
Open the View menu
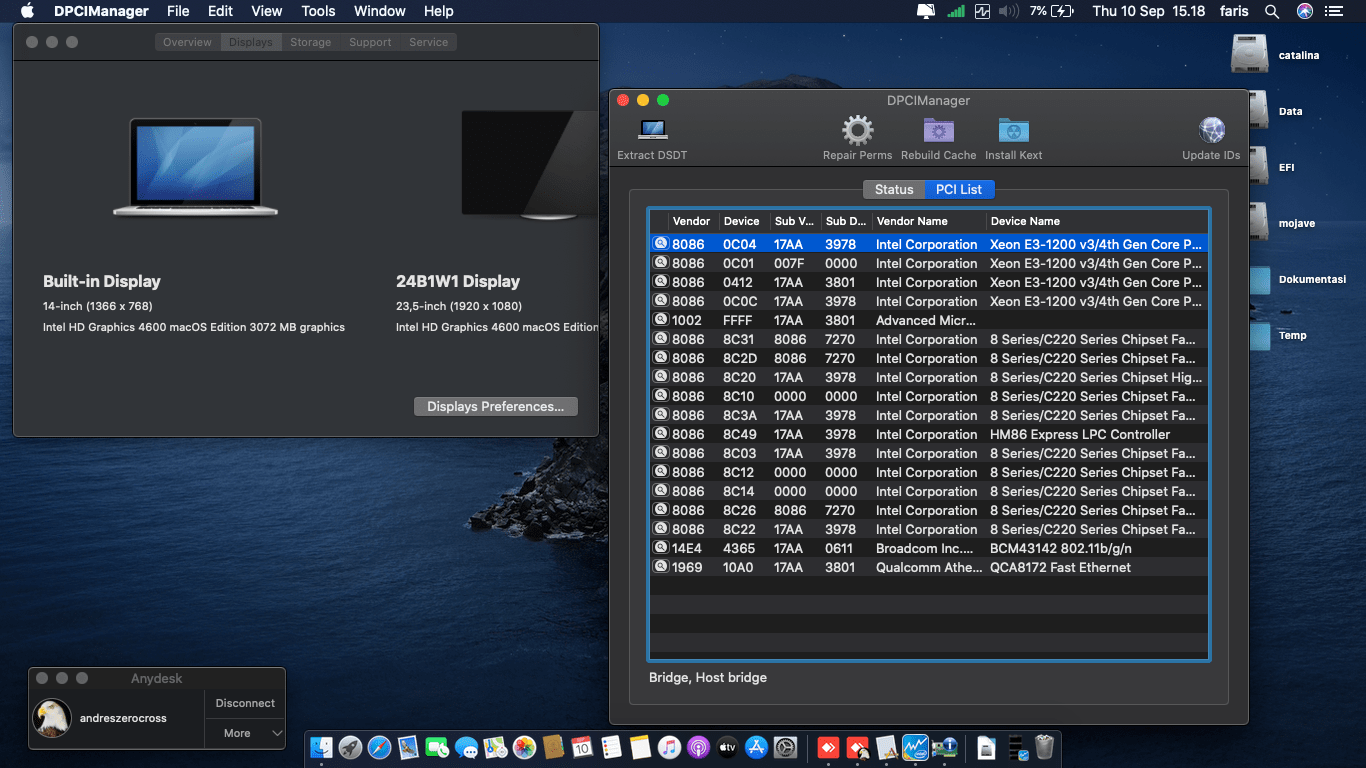click(x=266, y=11)
